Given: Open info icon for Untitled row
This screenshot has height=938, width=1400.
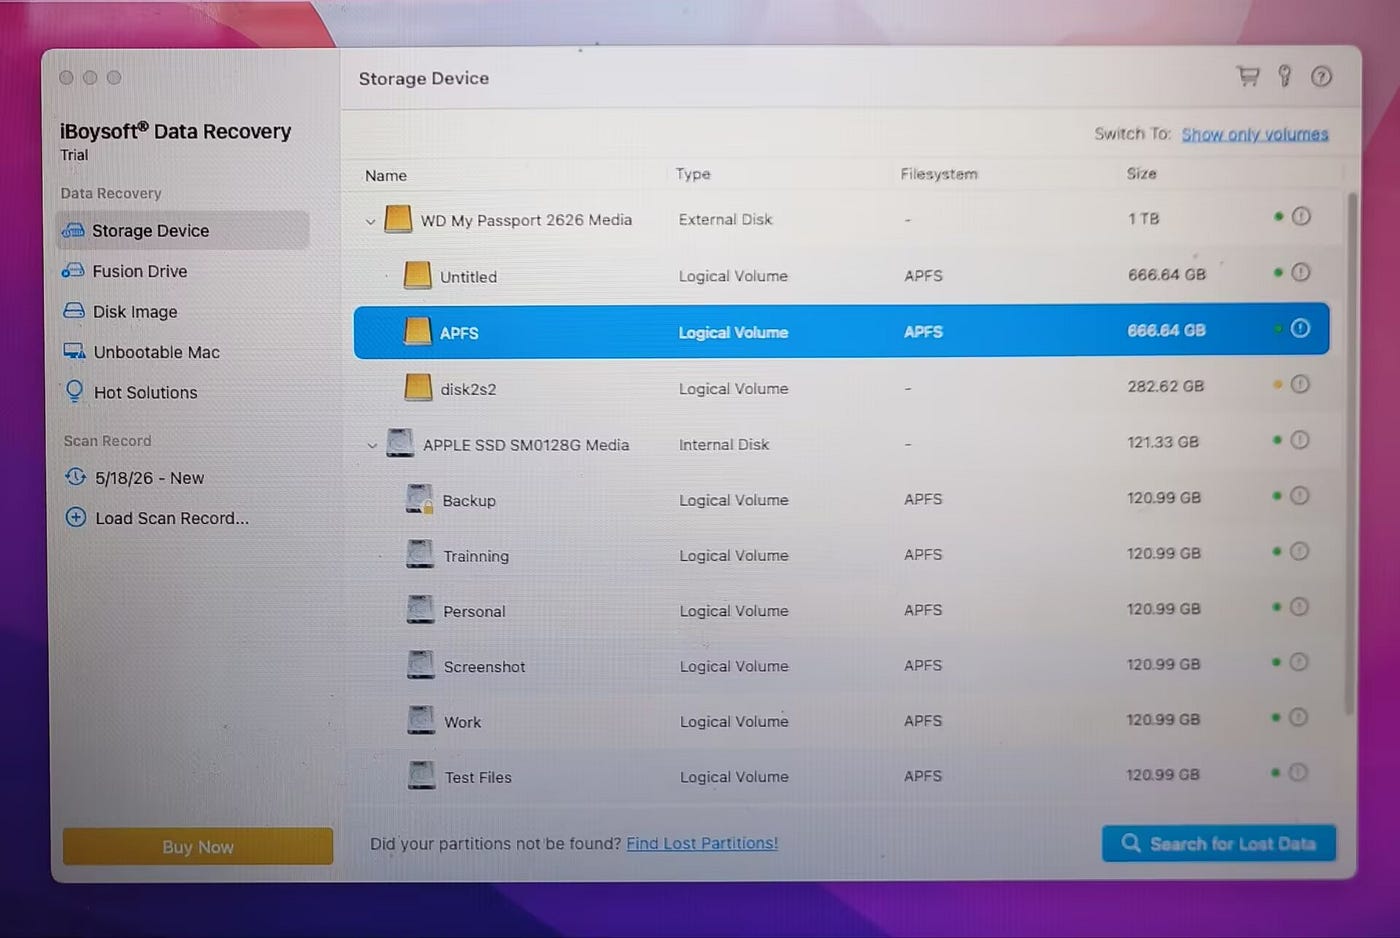Looking at the screenshot, I should 1301,272.
